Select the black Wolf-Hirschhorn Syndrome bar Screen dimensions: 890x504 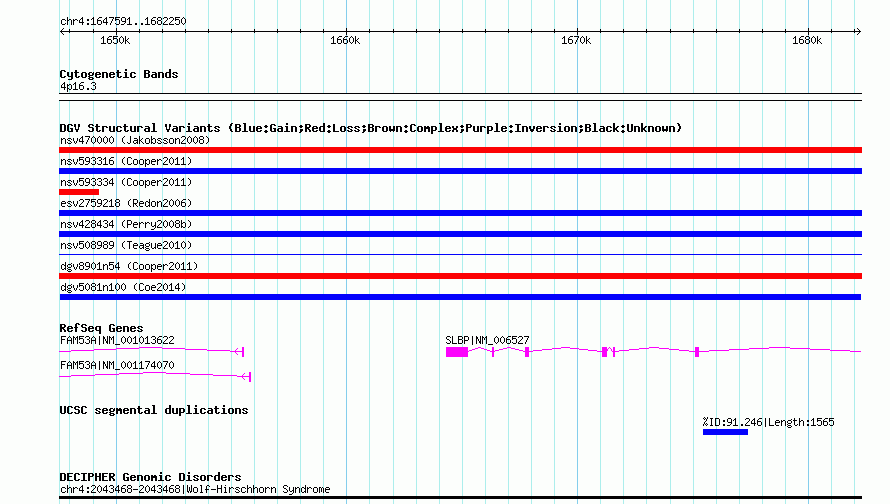(x=460, y=498)
